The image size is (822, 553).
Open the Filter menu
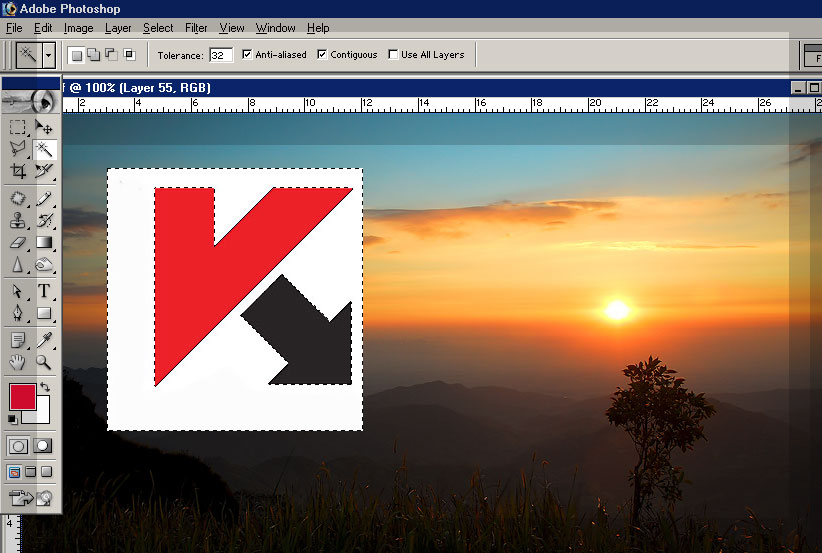(196, 28)
